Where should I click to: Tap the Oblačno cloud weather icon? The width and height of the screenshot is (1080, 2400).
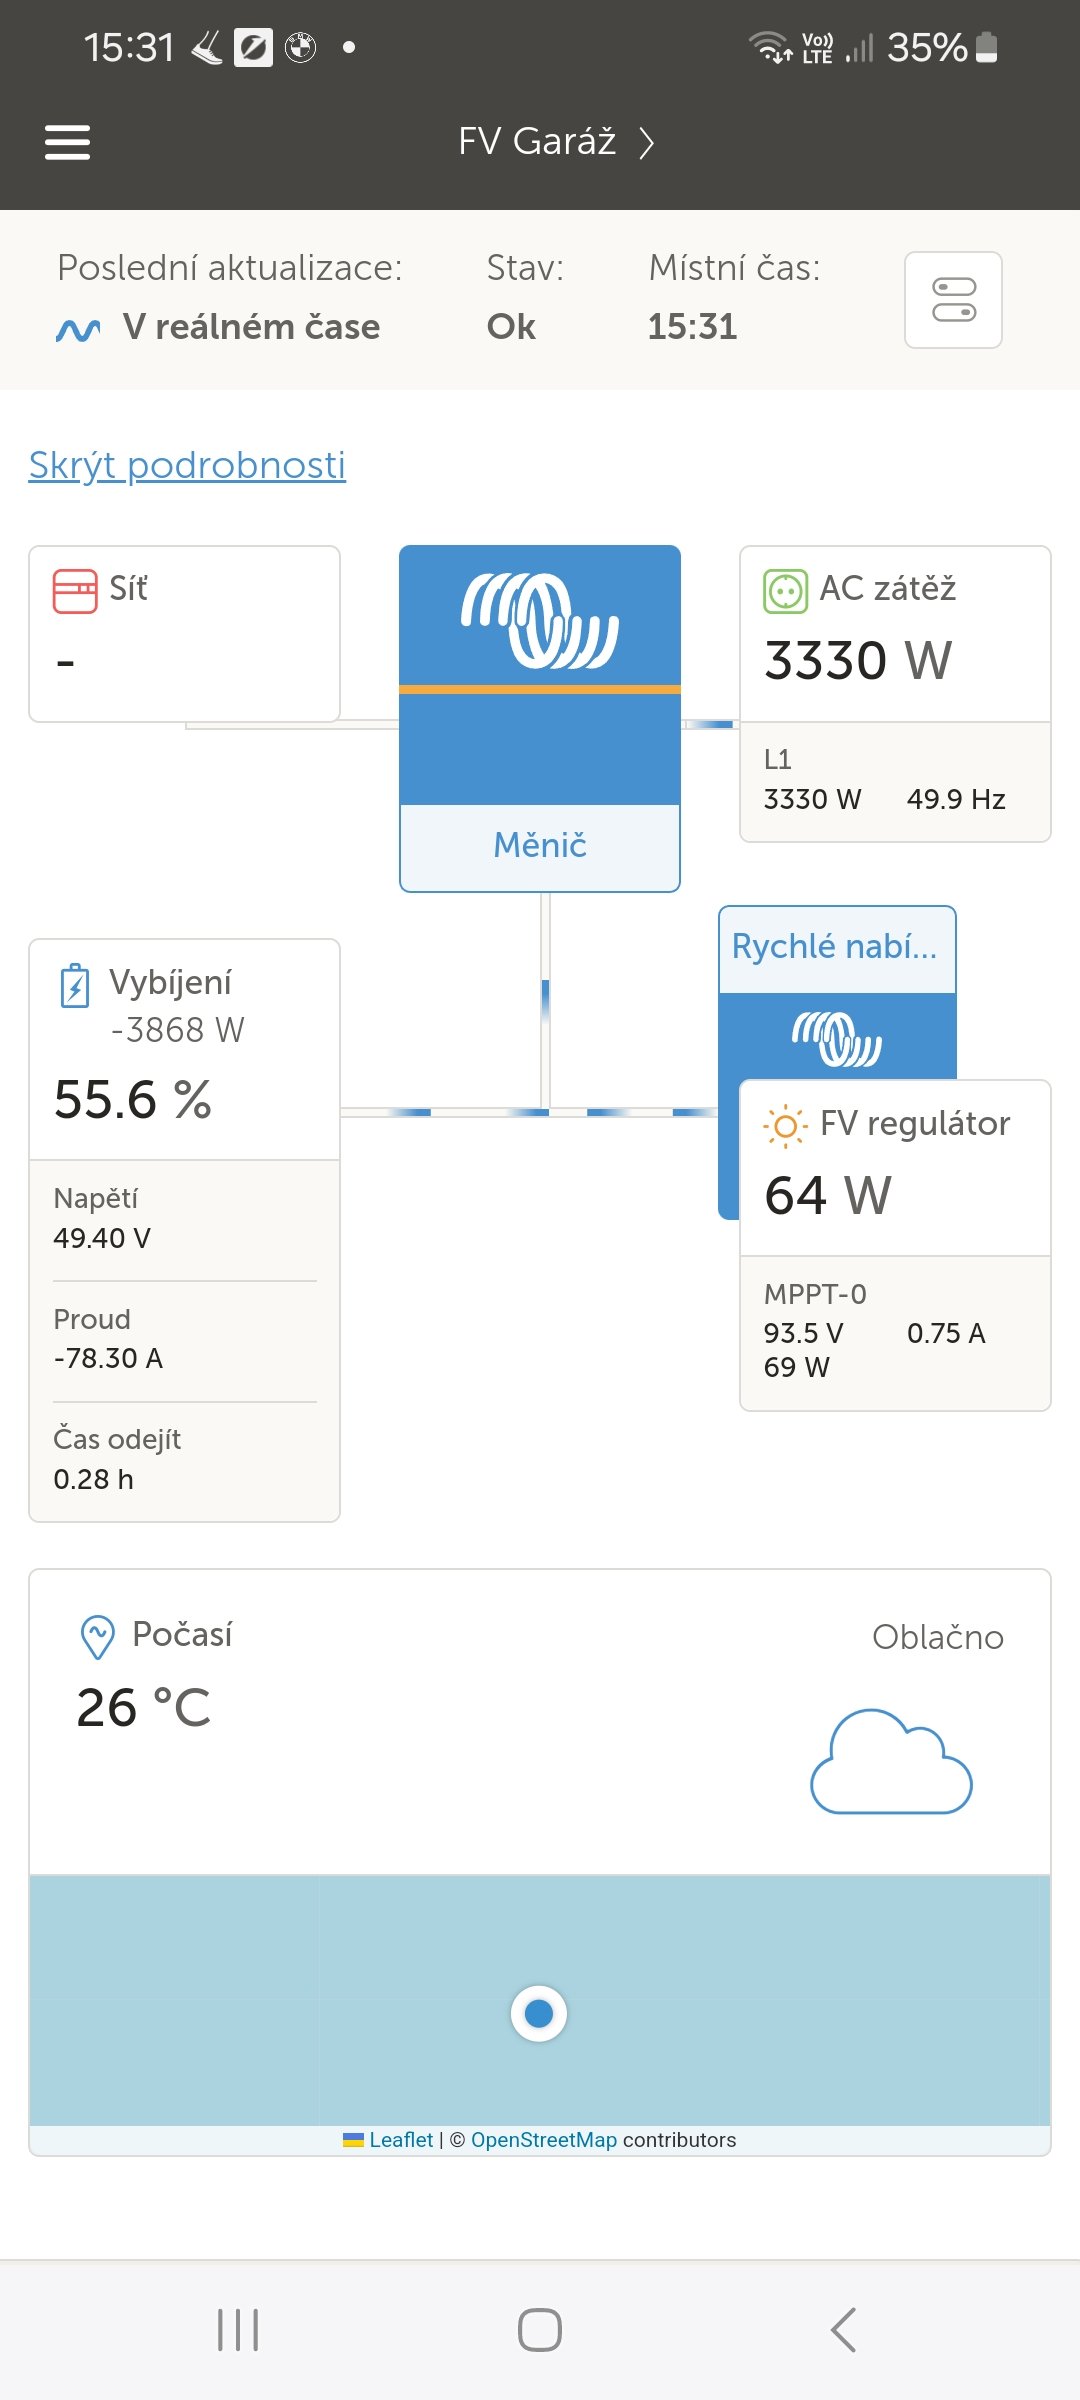coord(891,1762)
